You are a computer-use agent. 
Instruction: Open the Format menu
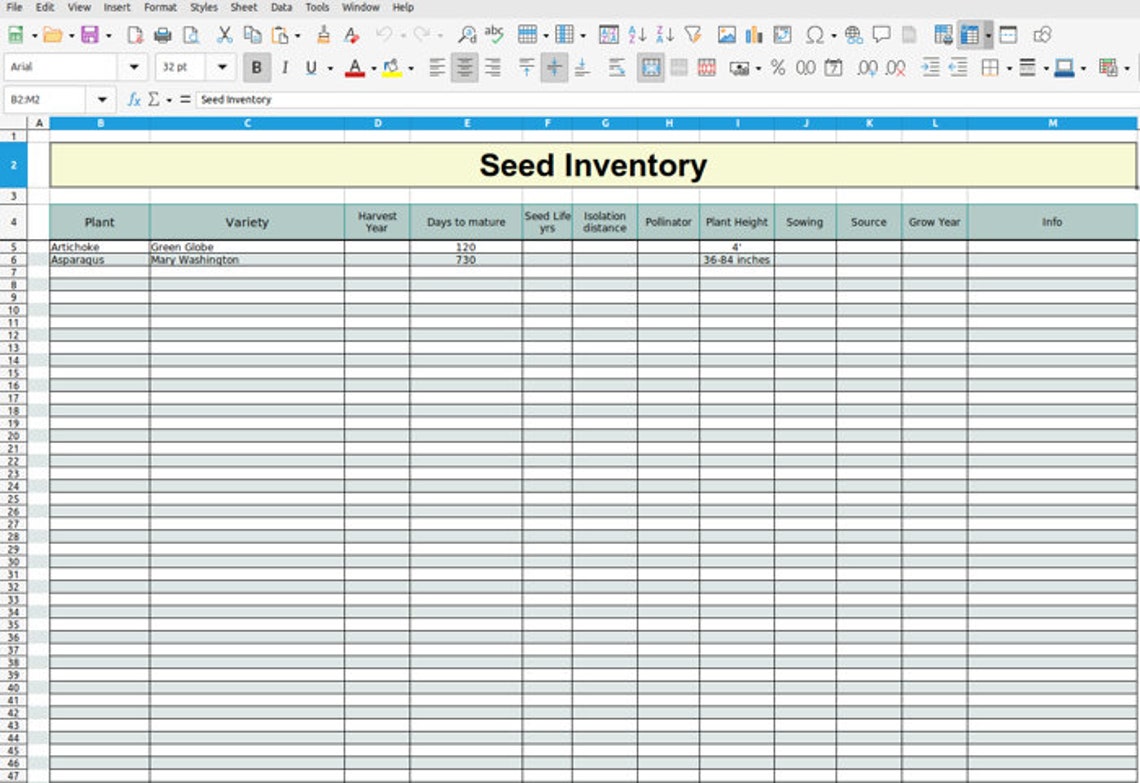(x=160, y=7)
